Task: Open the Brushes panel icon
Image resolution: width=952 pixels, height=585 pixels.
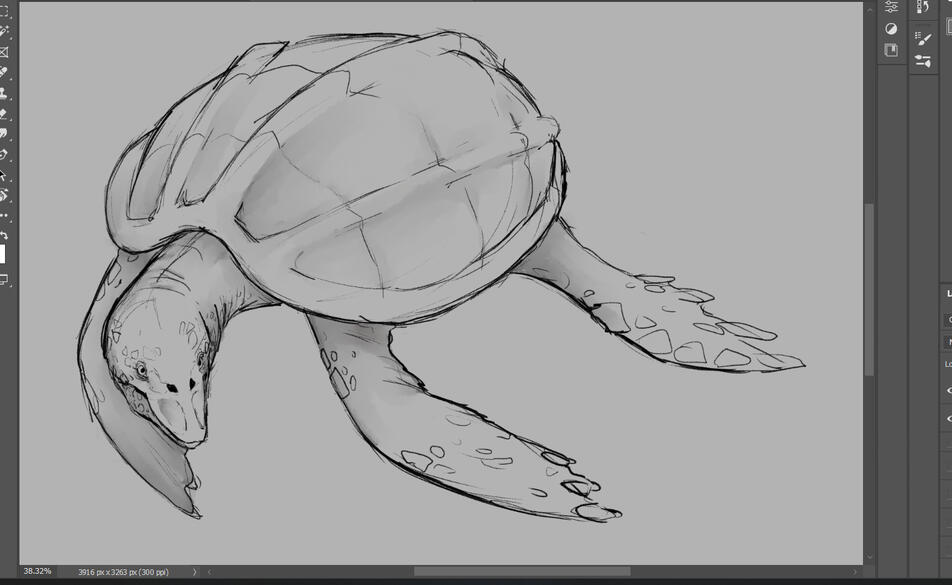Action: 923,39
